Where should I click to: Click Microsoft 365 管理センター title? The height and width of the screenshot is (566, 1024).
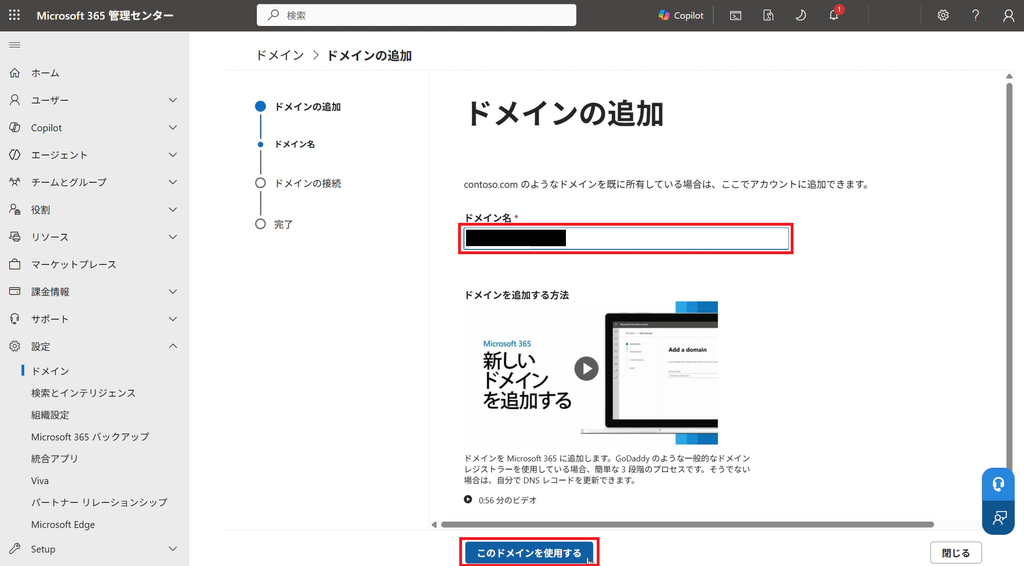(104, 15)
